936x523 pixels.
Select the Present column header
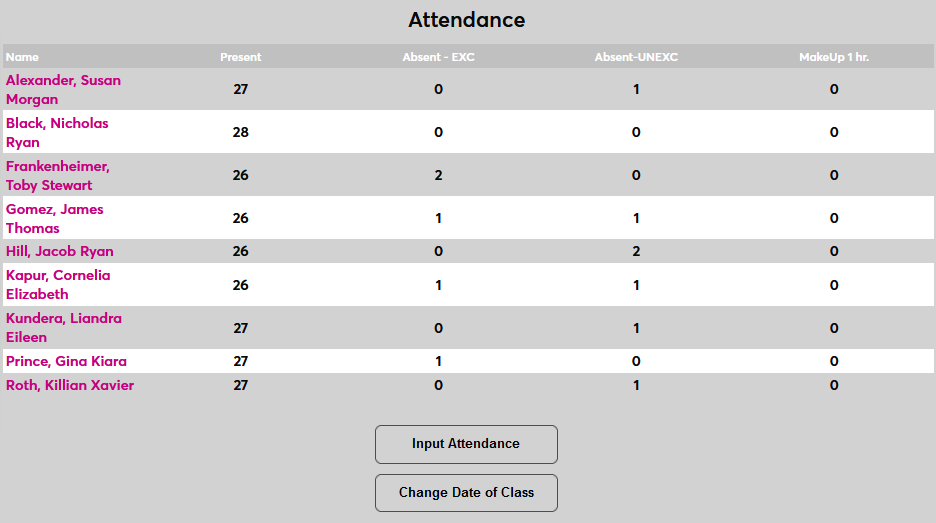240,57
